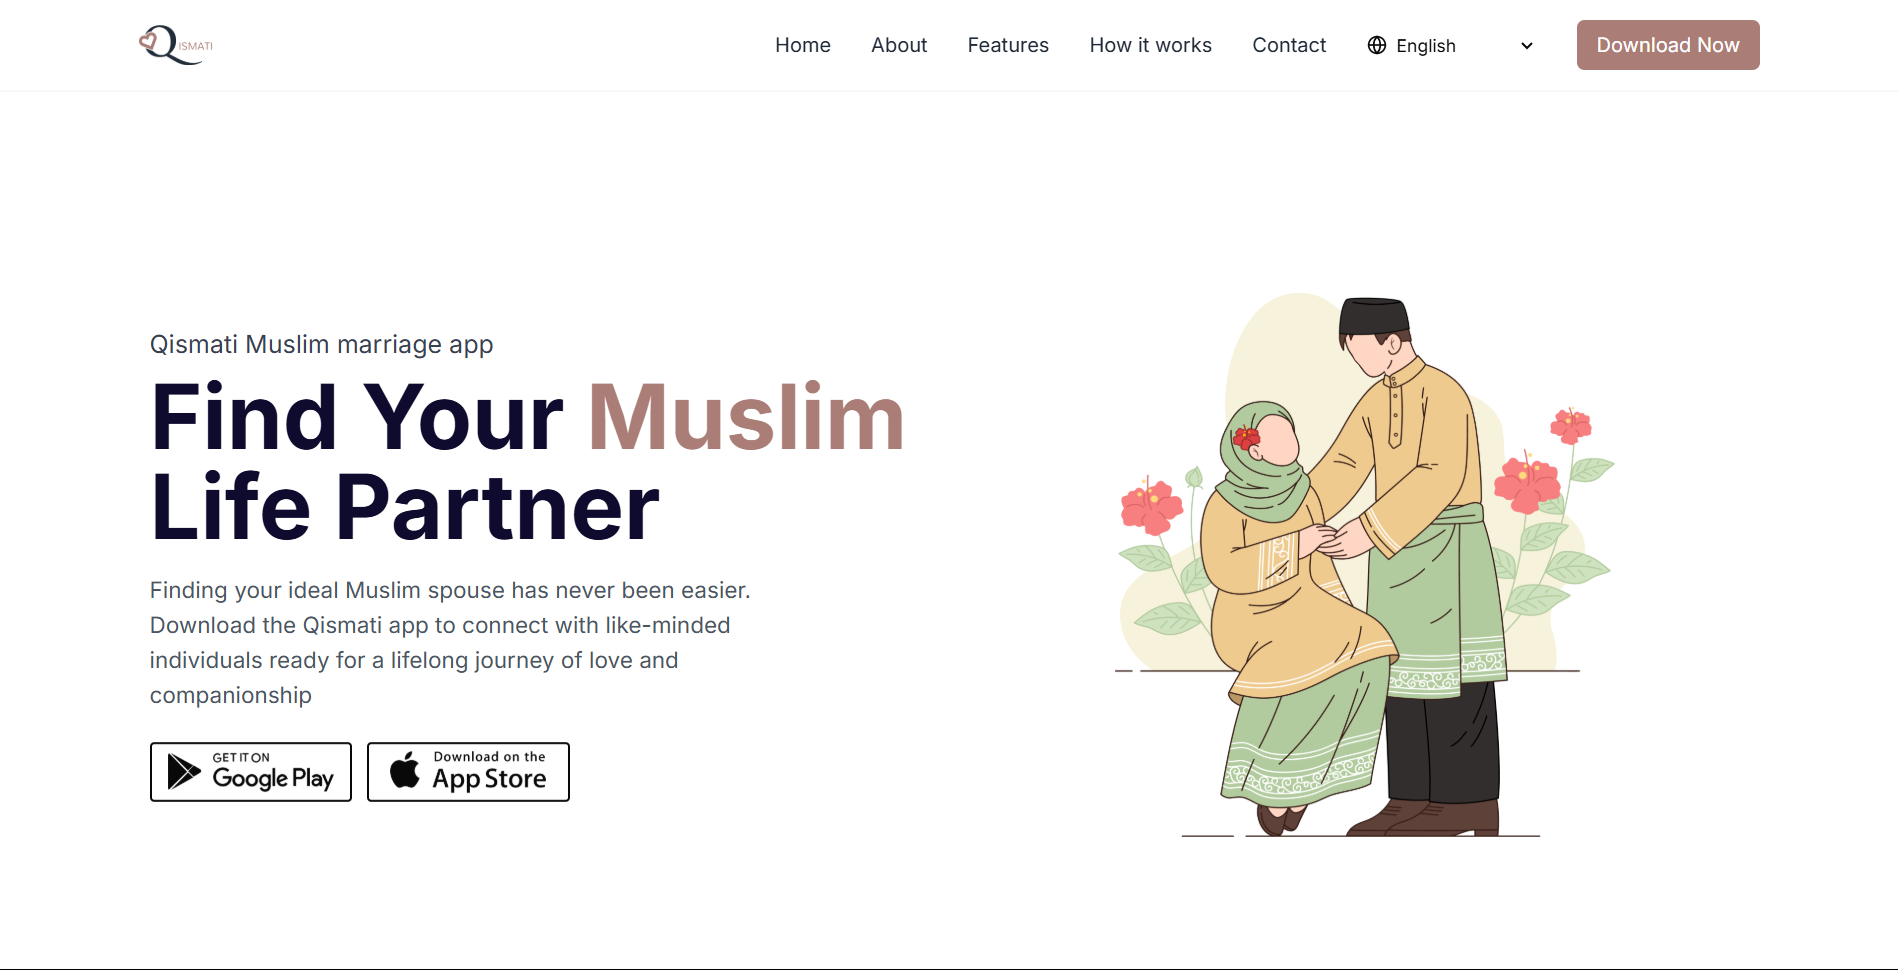This screenshot has width=1898, height=970.
Task: Click the Qismati Muslim marriage app subtitle
Action: coord(321,344)
